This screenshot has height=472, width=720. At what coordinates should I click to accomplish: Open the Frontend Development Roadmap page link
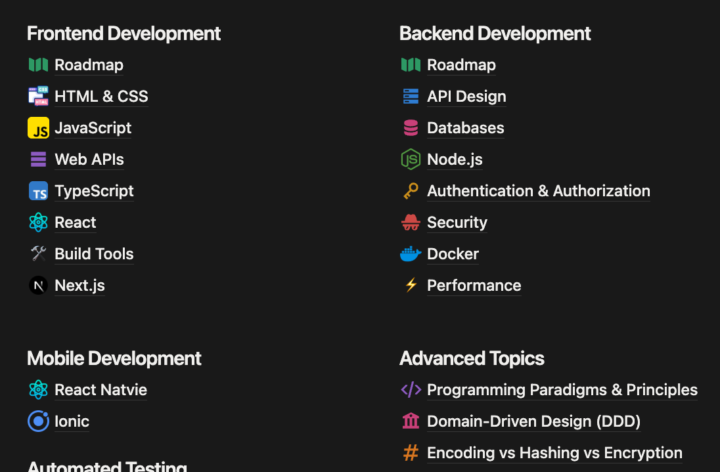pos(89,65)
